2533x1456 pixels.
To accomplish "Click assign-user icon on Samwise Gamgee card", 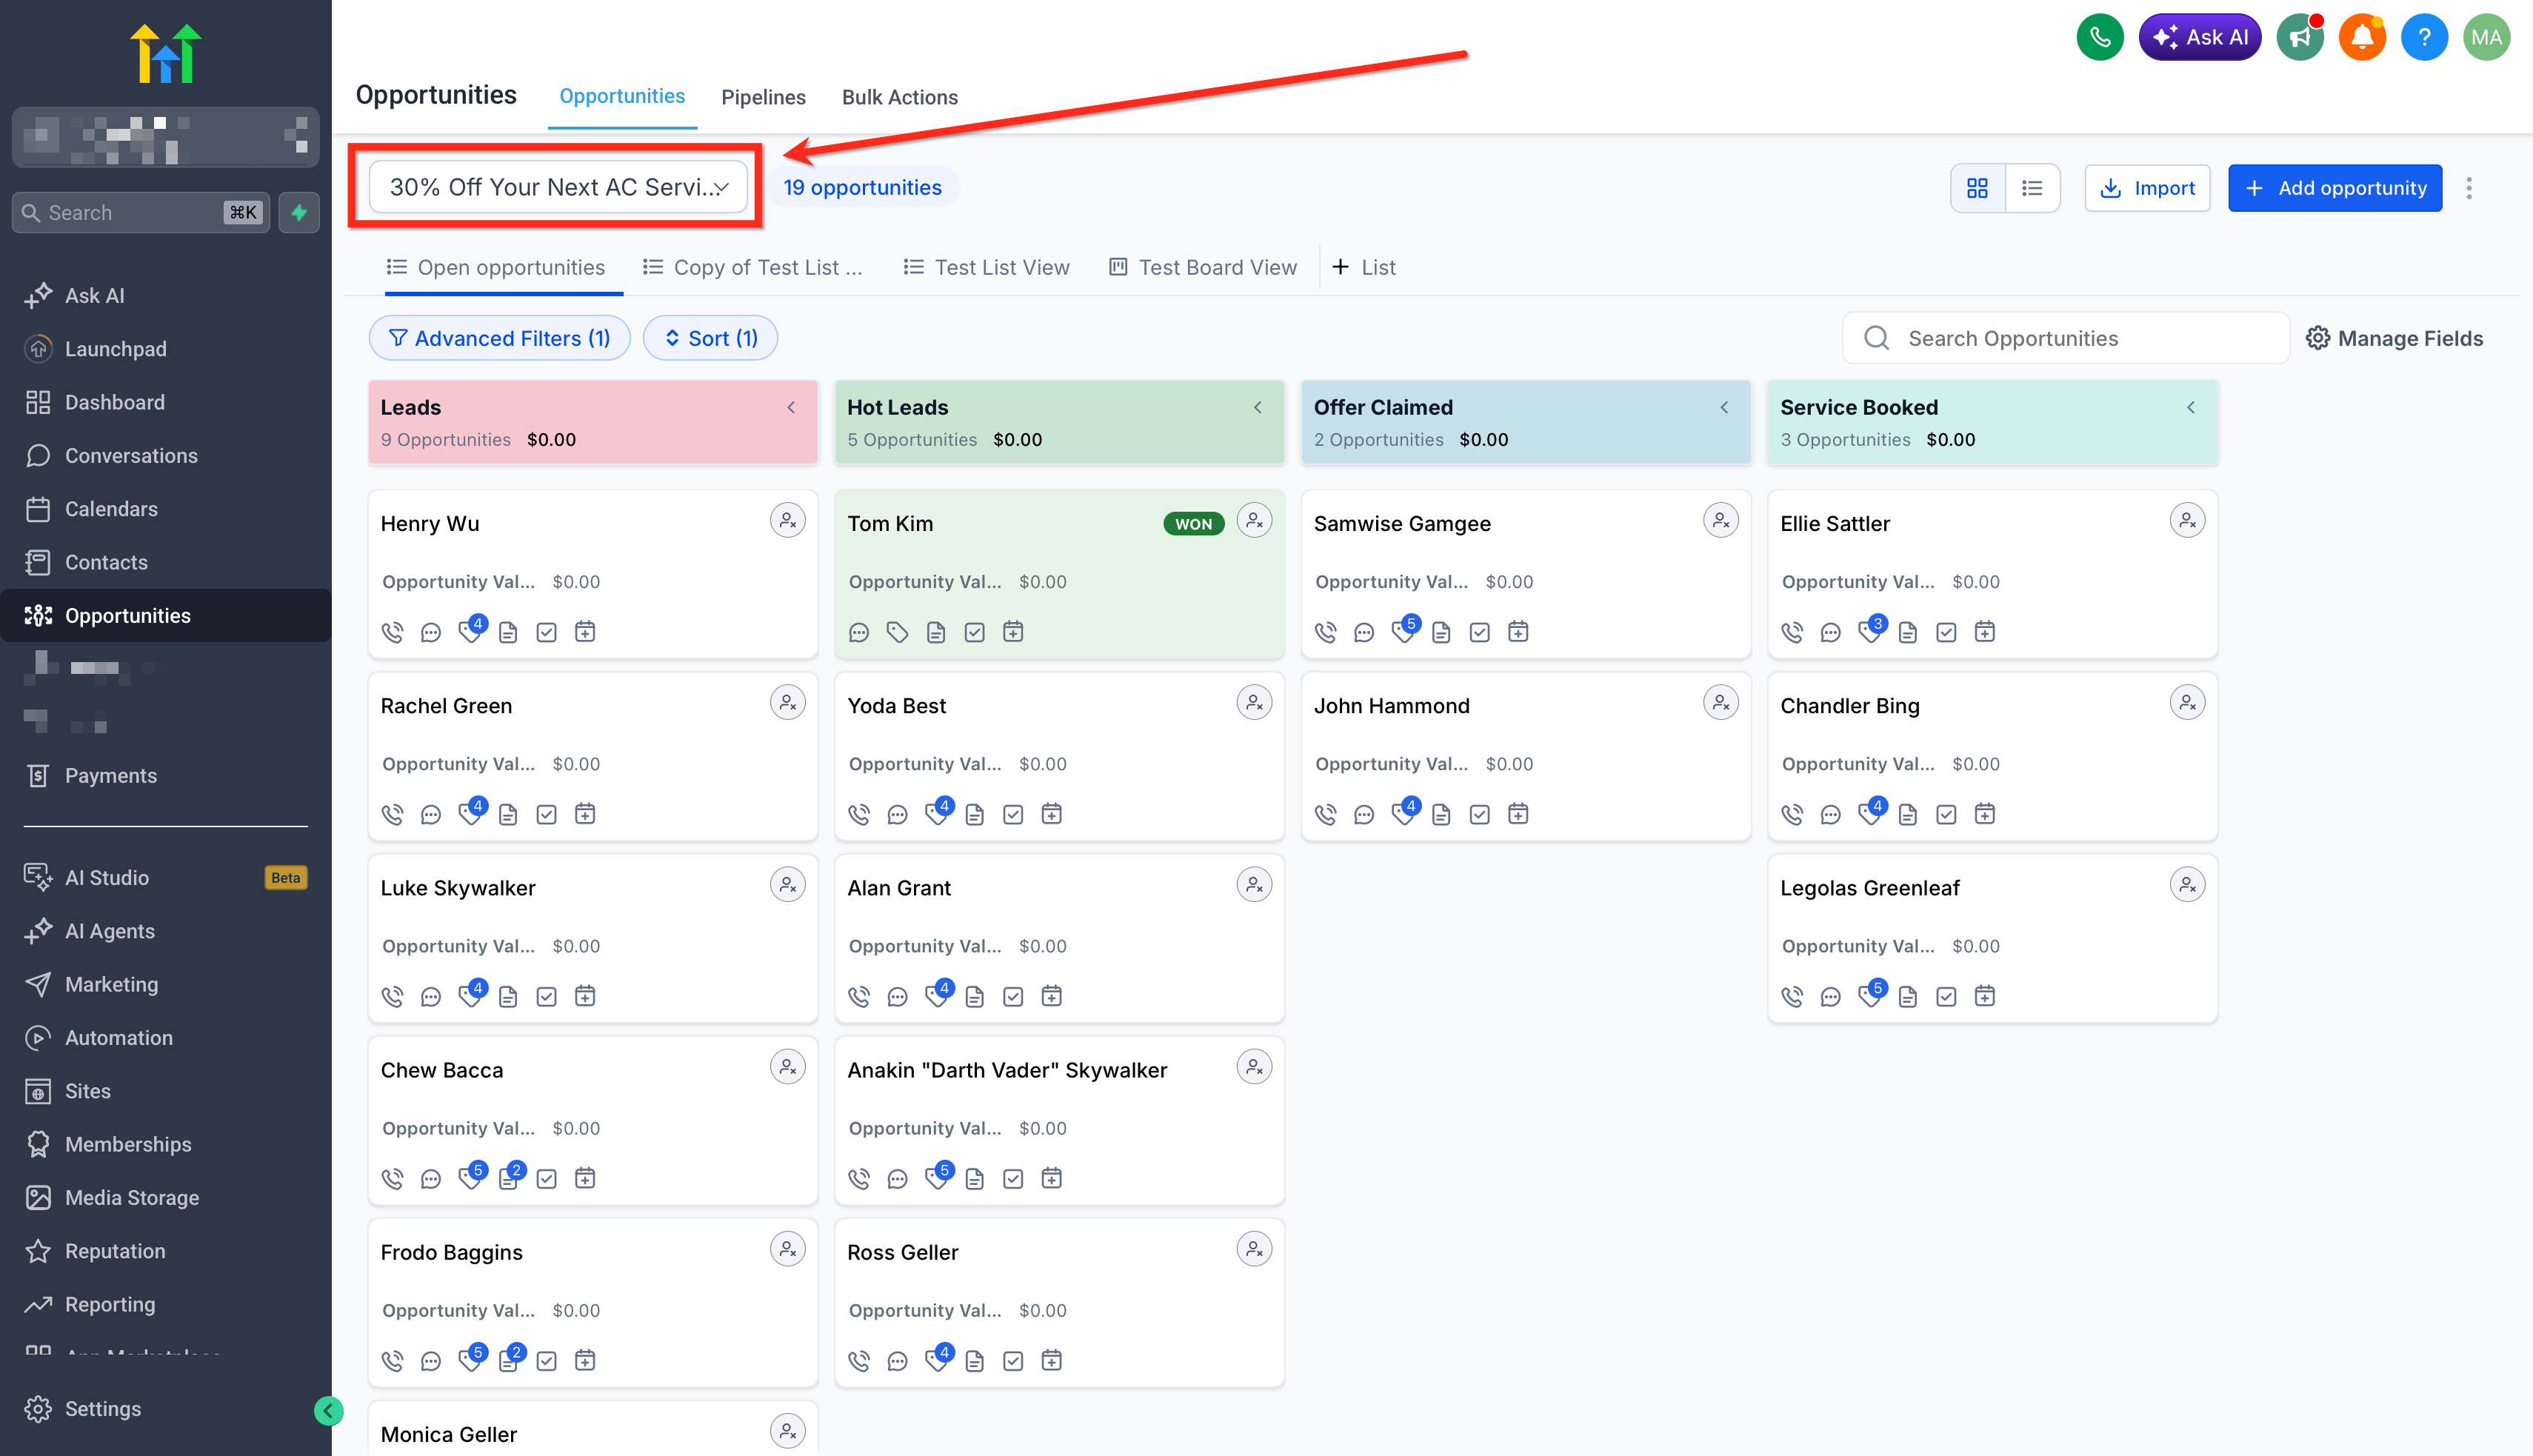I will click(1720, 521).
